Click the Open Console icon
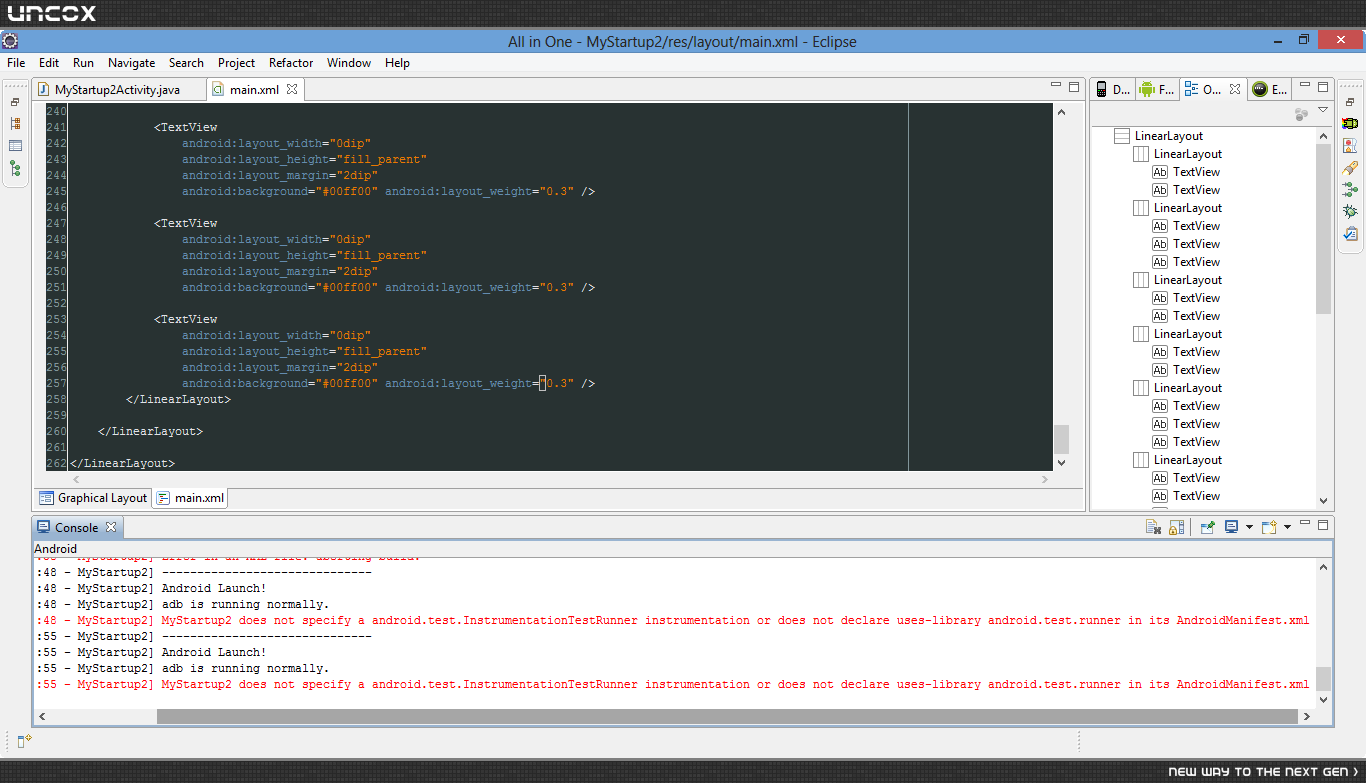 [1268, 527]
